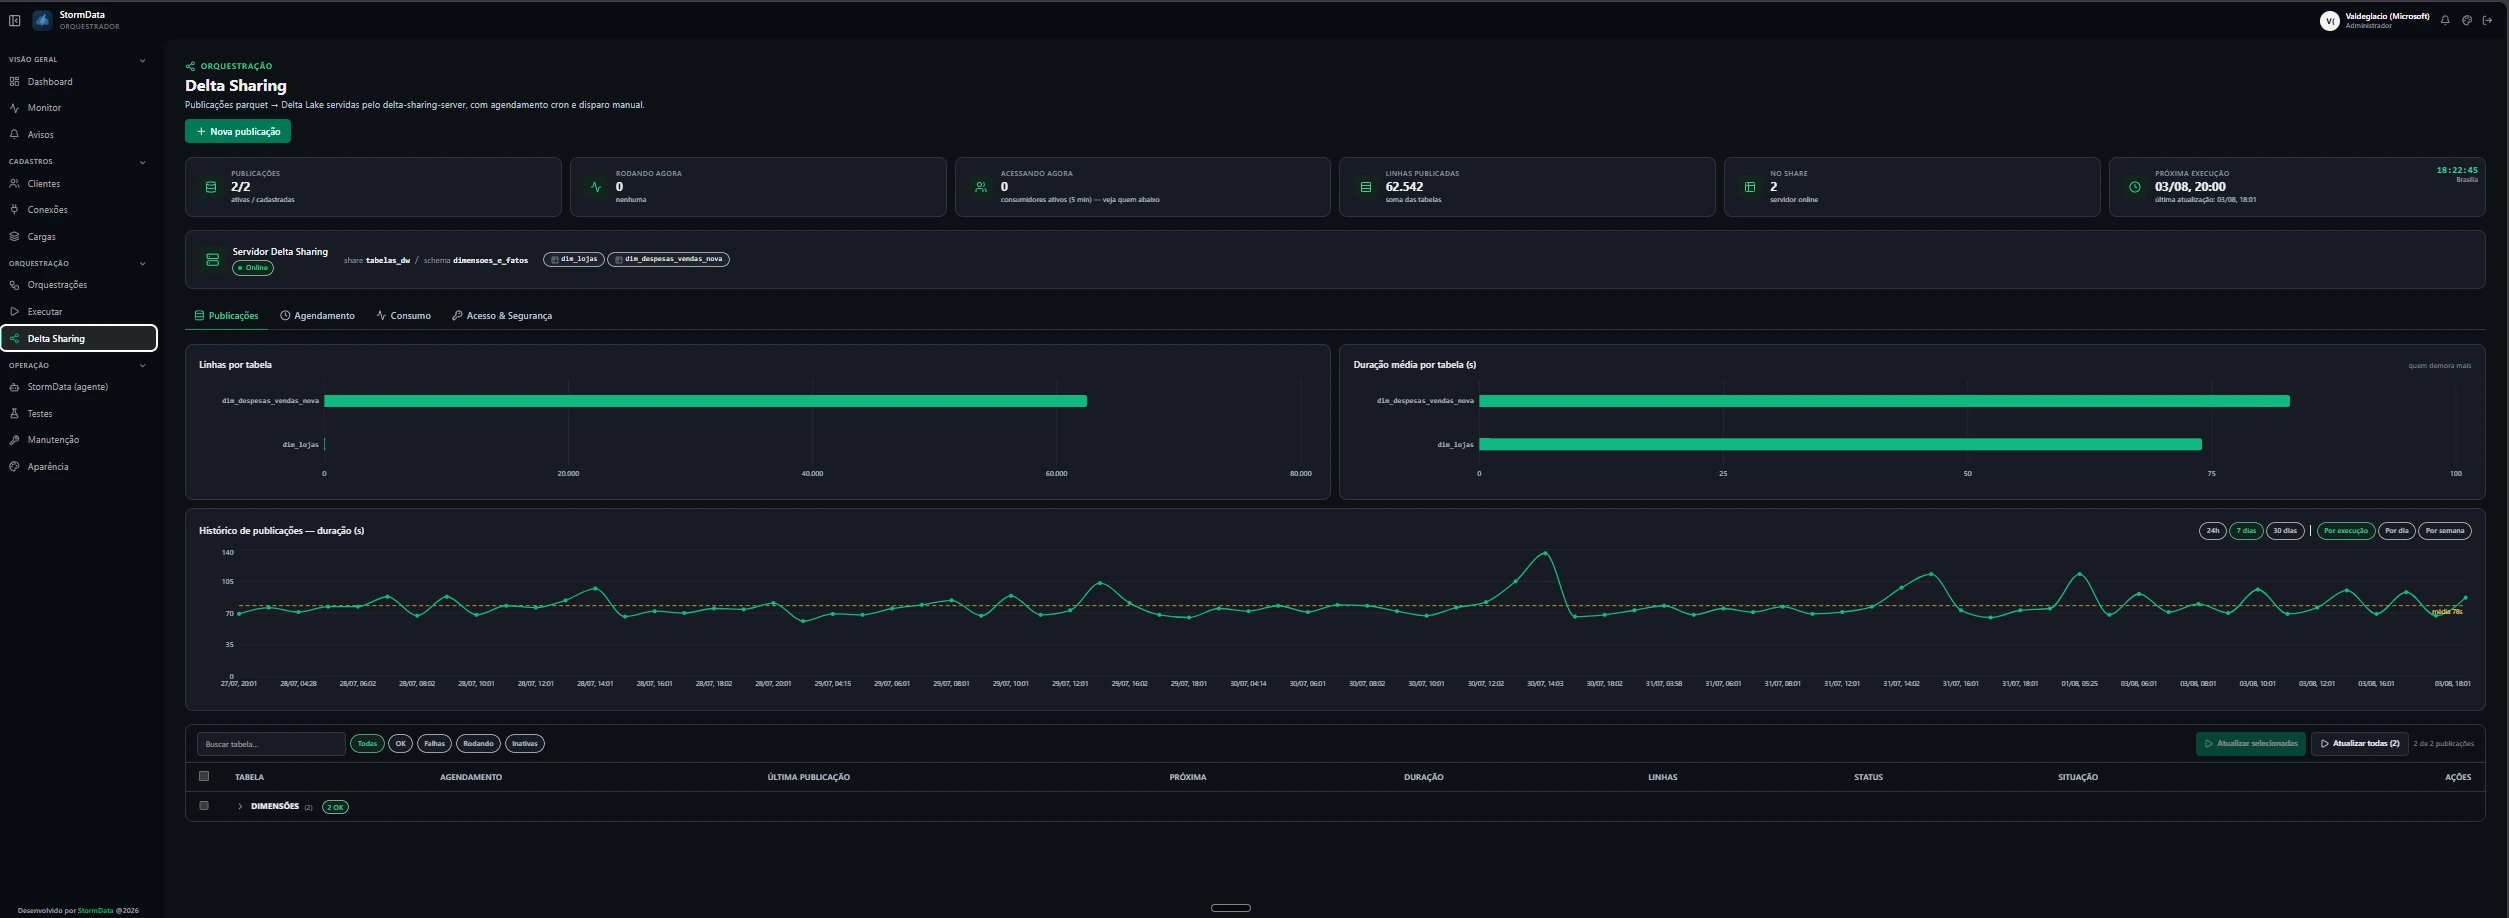Click the Acessando Agora users icon

click(x=980, y=187)
